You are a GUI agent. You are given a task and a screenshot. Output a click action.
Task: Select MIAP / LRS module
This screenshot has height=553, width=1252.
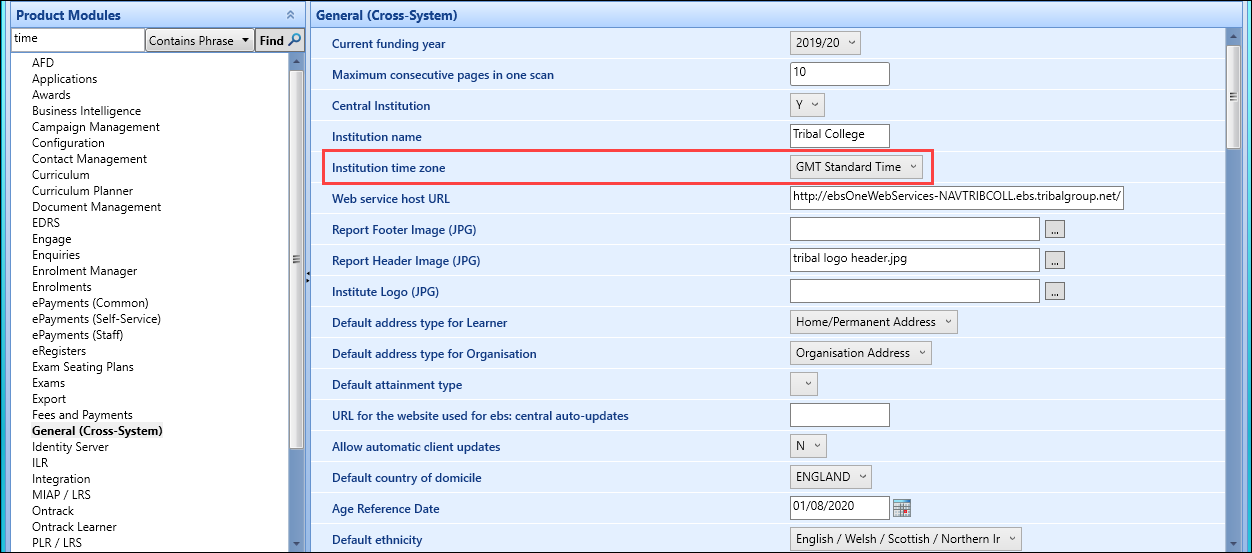click(x=61, y=495)
